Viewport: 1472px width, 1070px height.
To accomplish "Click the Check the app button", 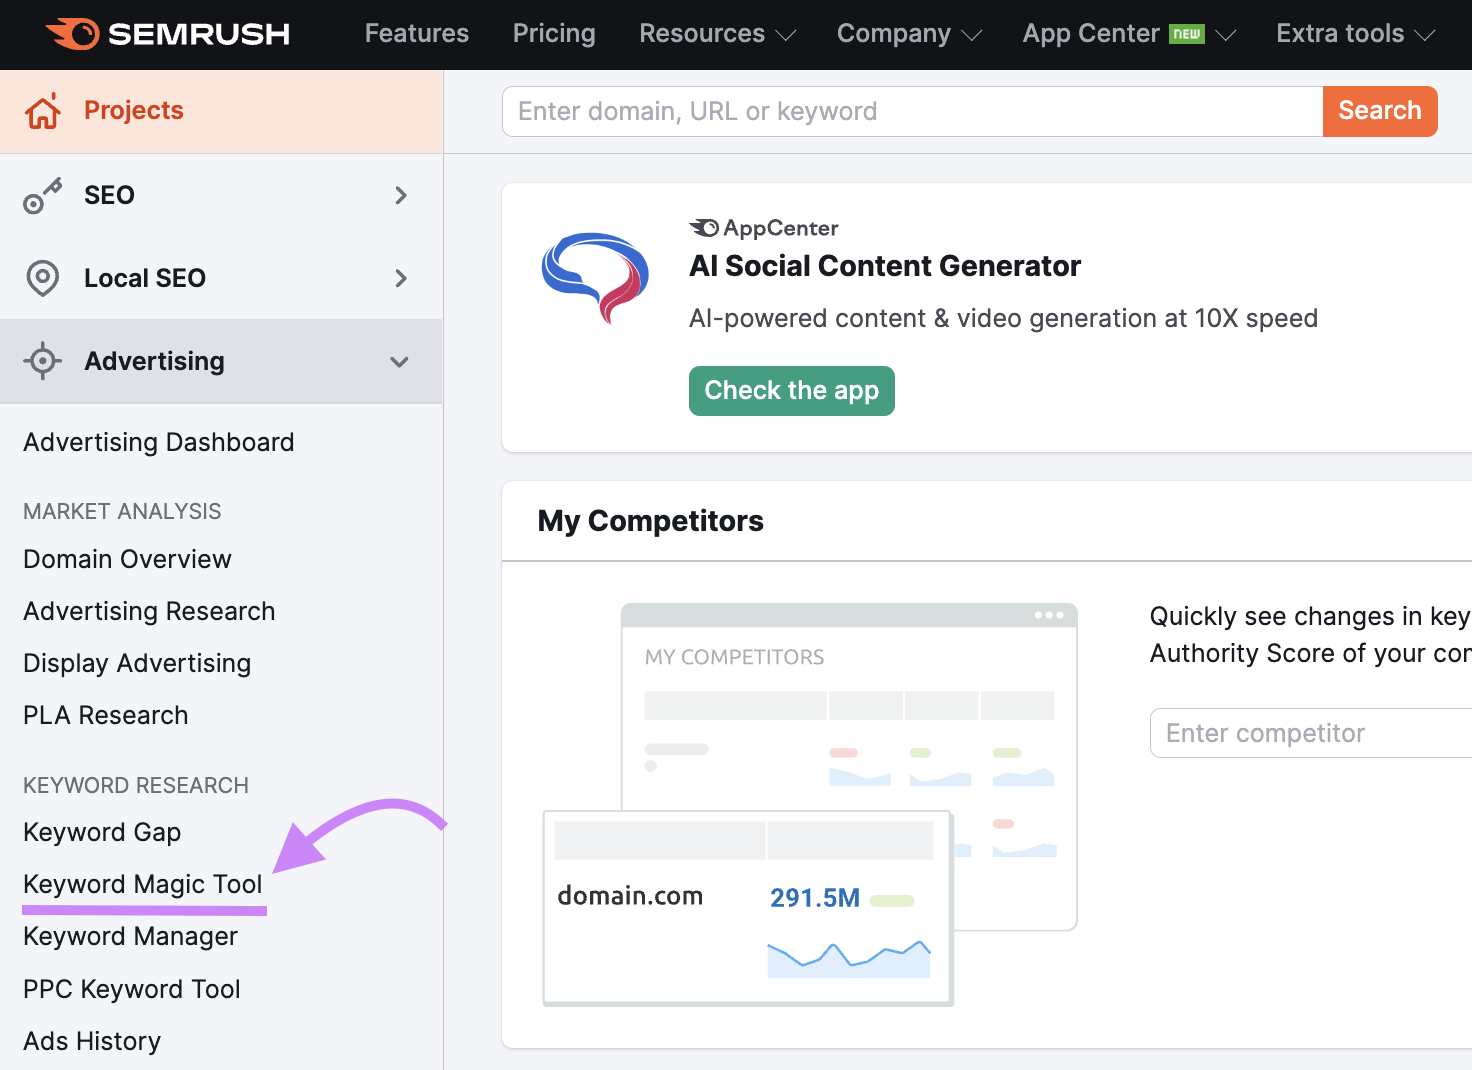I will pos(791,391).
